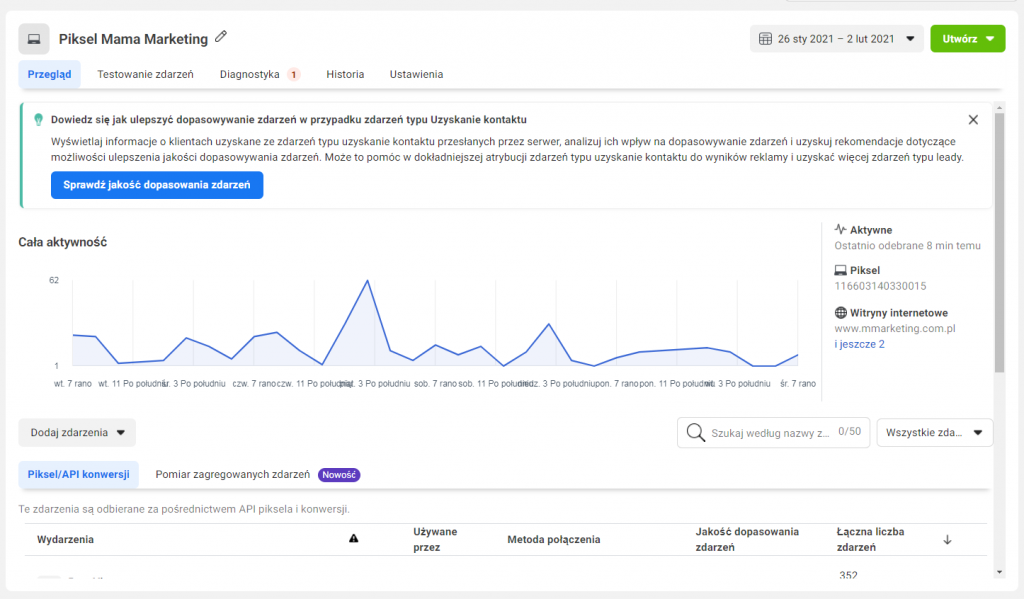Expand the Dodaj zdarzenia dropdown

[77, 432]
